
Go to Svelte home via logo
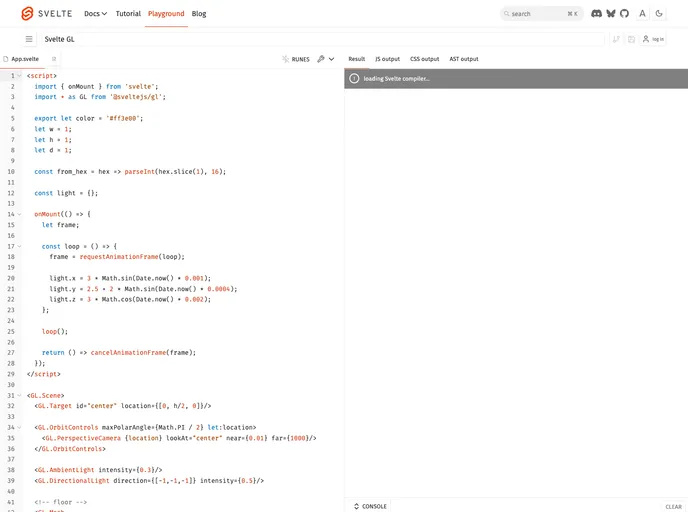pyautogui.click(x=47, y=14)
